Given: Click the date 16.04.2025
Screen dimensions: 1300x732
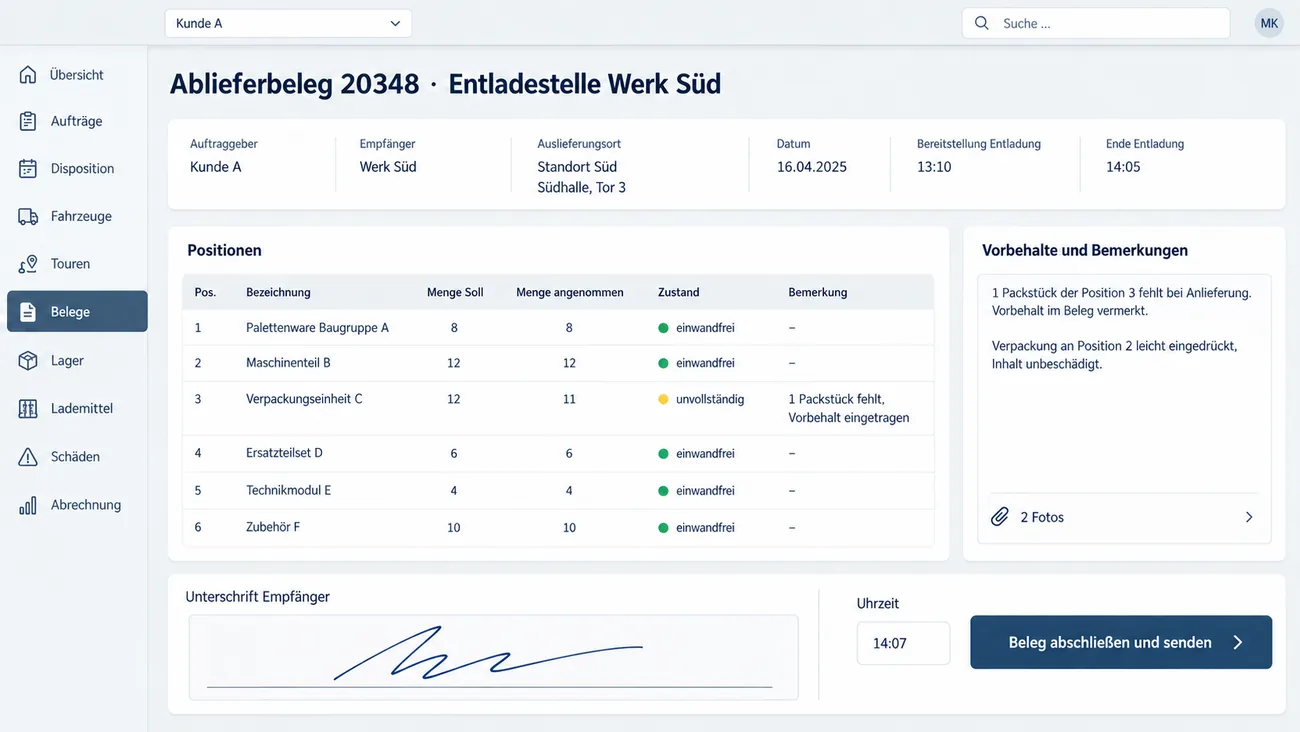Looking at the screenshot, I should coord(812,167).
